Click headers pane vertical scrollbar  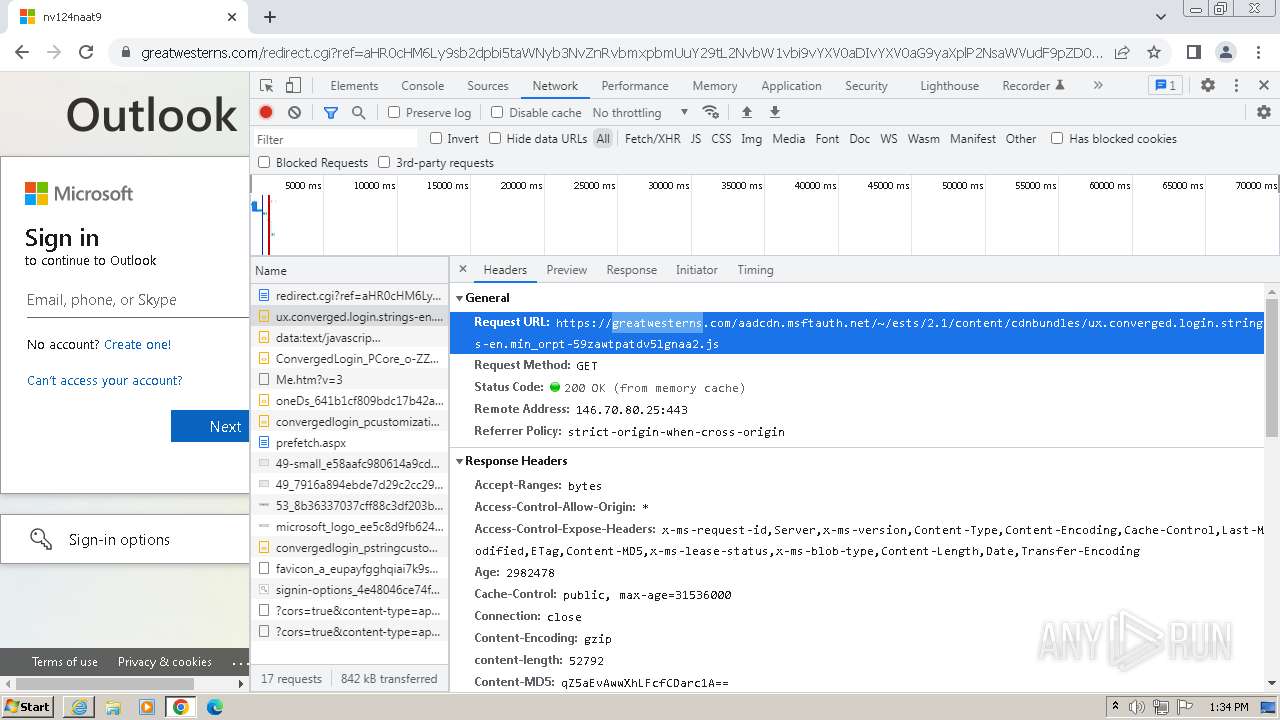(x=1272, y=370)
